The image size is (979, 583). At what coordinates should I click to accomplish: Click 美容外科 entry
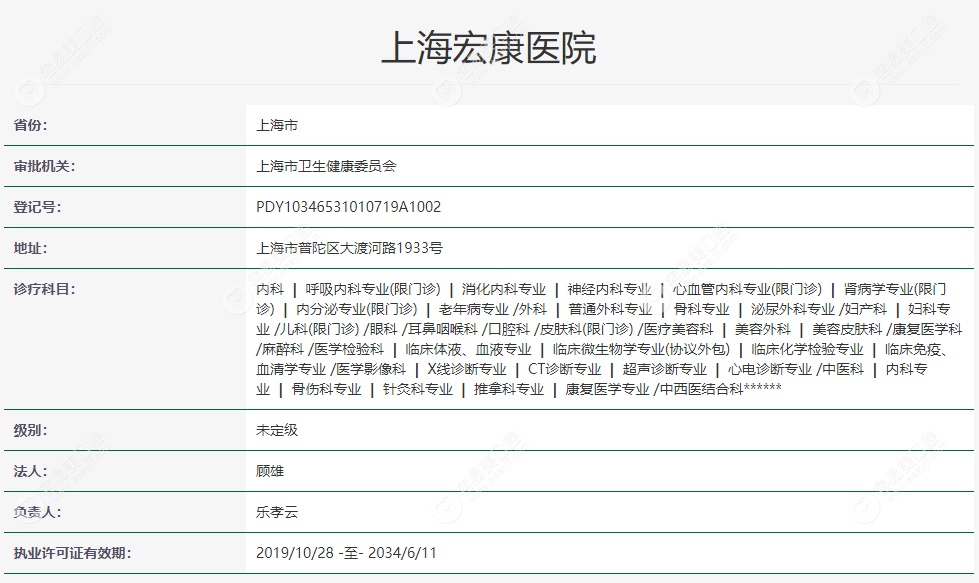762,329
